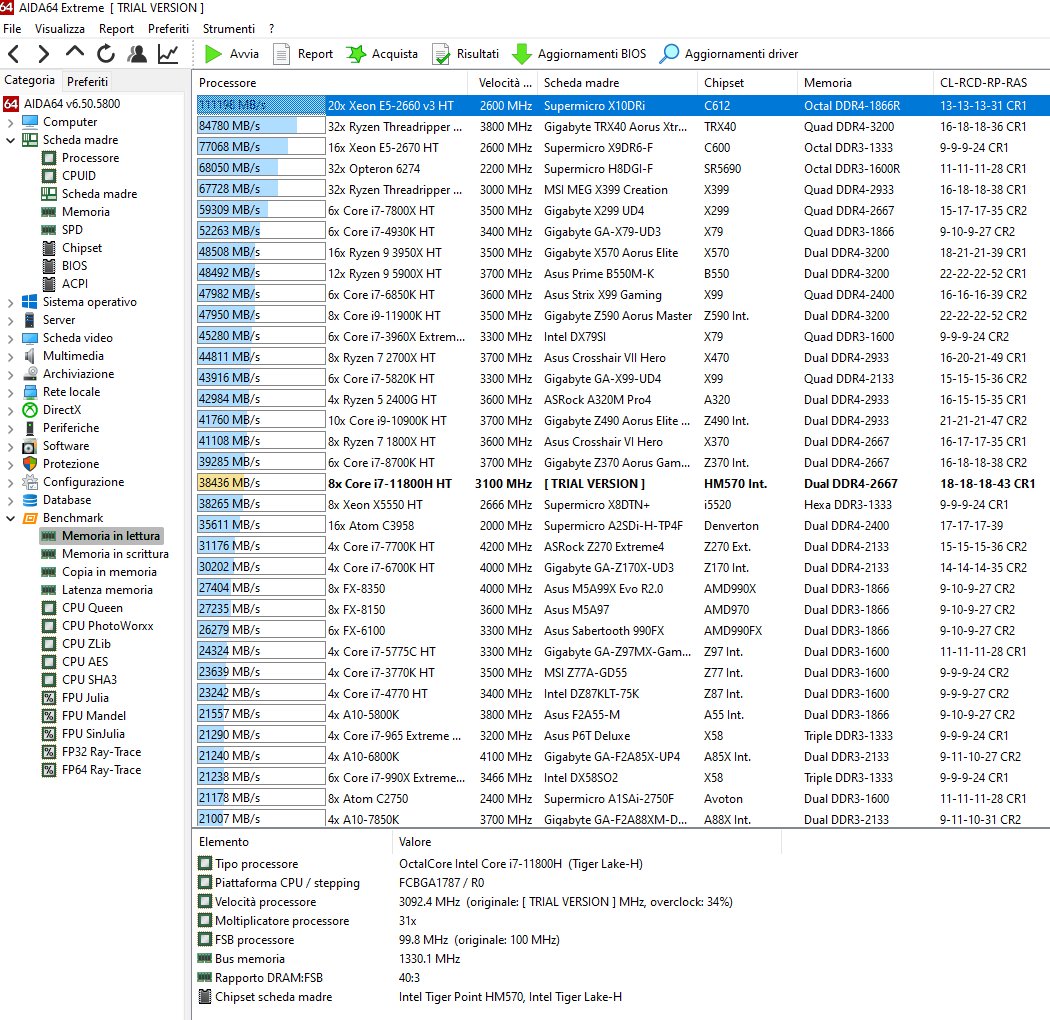
Task: Select the BIOS tree icon
Action: click(x=49, y=266)
